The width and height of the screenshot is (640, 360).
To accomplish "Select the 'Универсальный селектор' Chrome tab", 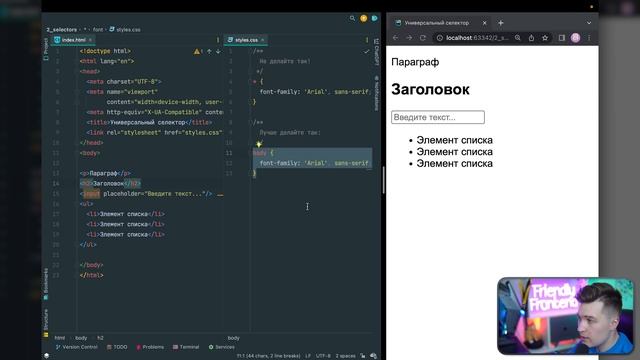I will [437, 23].
